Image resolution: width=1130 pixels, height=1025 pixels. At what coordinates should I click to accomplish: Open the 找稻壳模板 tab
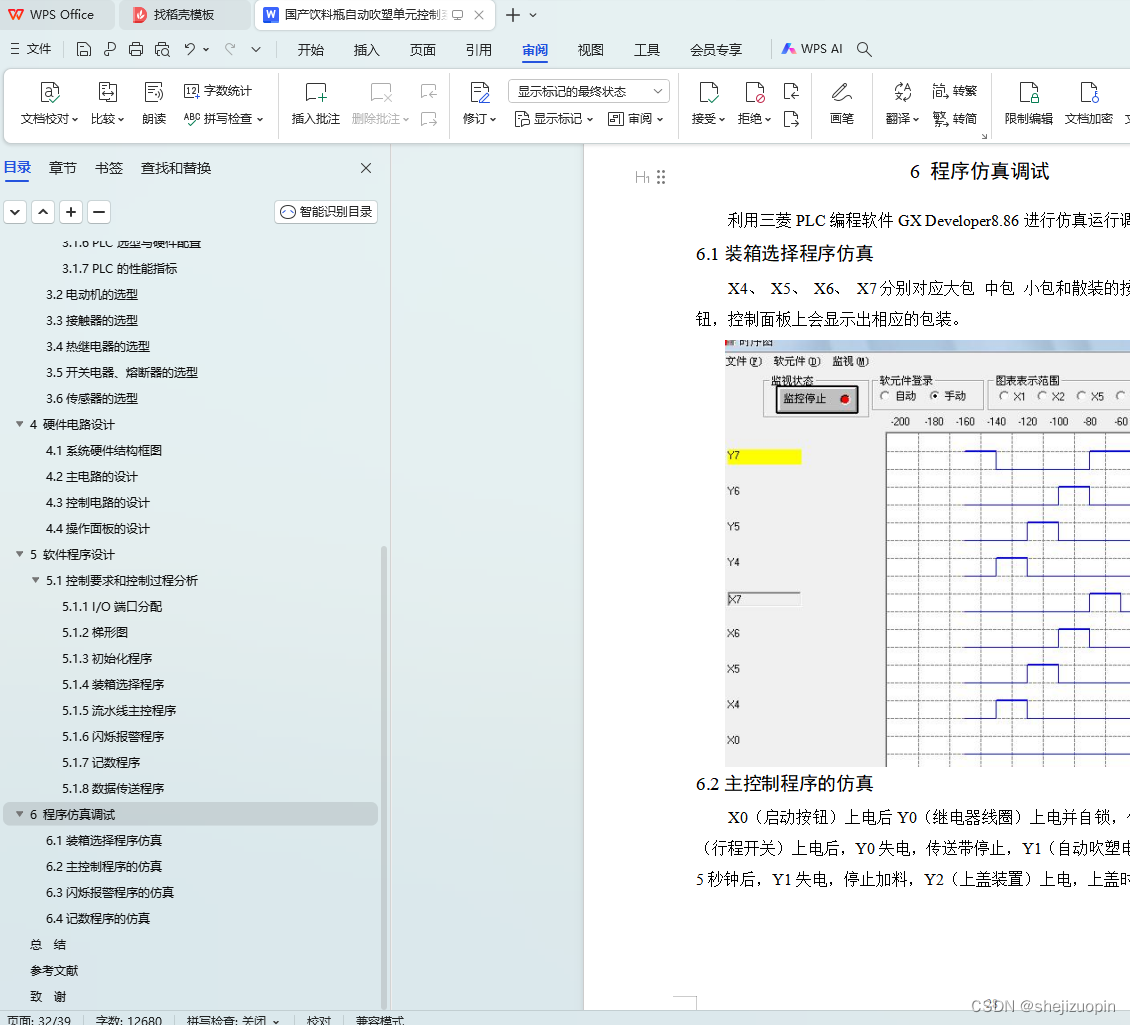(184, 14)
